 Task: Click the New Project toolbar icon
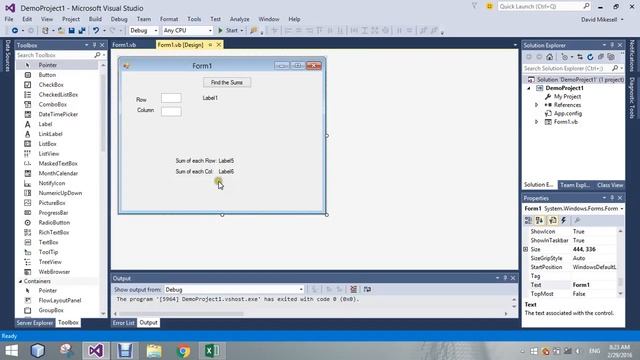[45, 31]
